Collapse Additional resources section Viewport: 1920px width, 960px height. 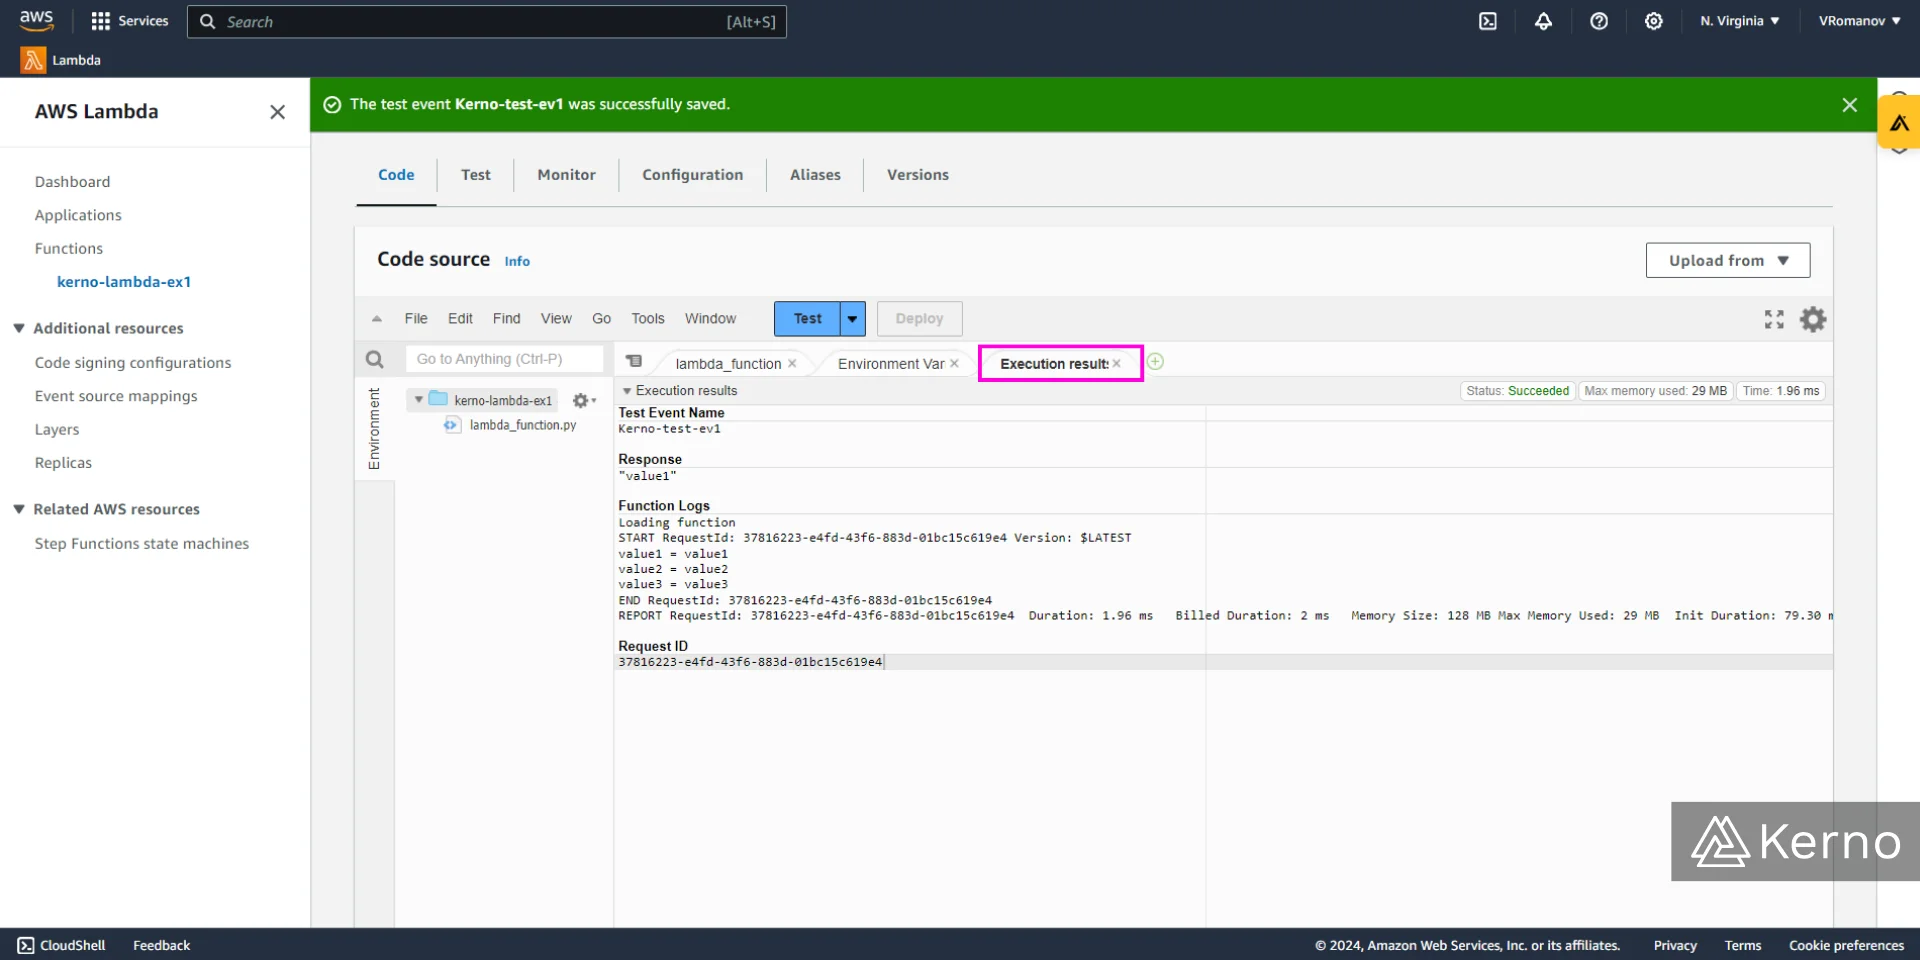click(x=19, y=328)
